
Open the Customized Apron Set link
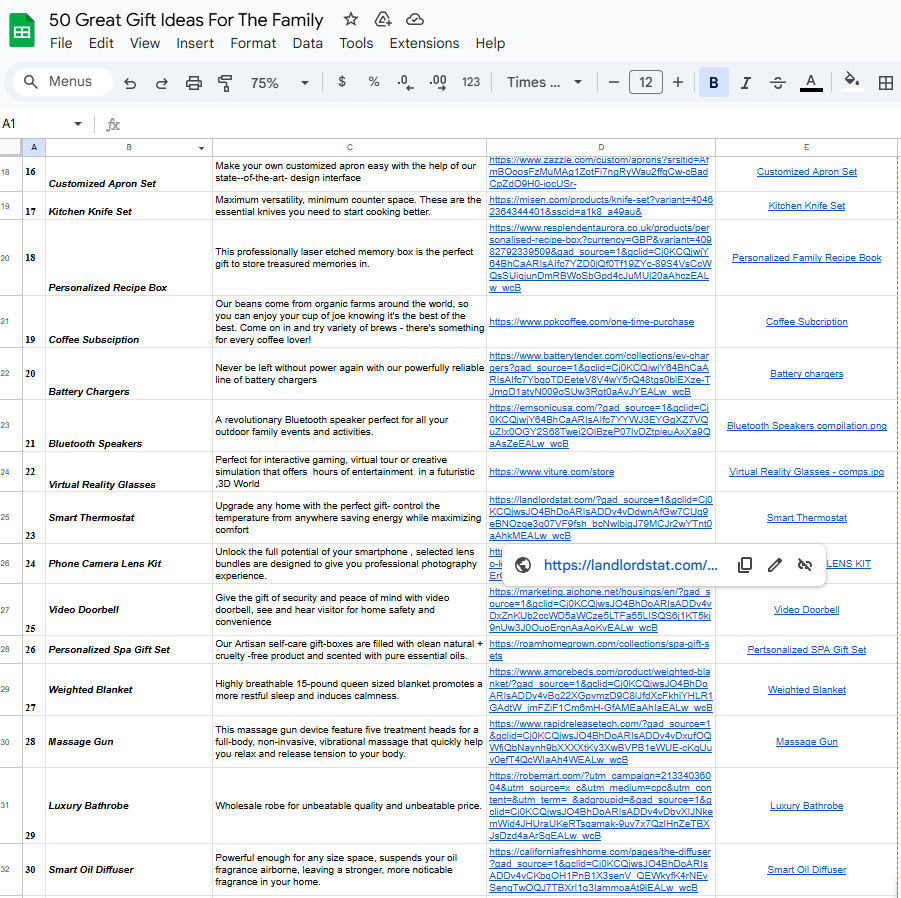point(806,172)
